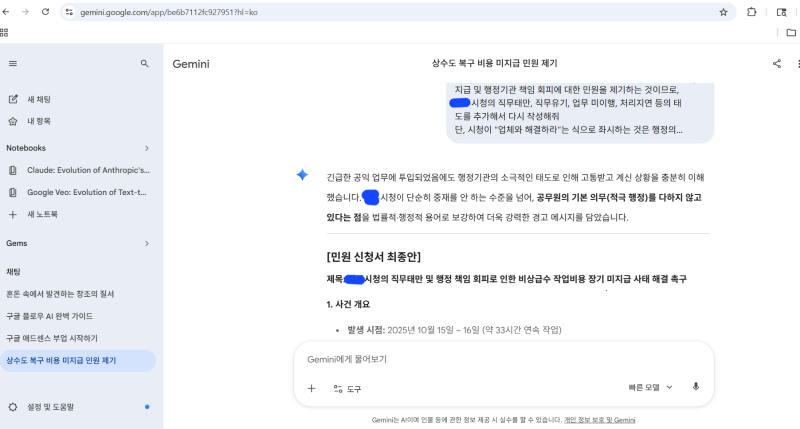
Task: Open the 빠른 모델 model dropdown
Action: 651,387
